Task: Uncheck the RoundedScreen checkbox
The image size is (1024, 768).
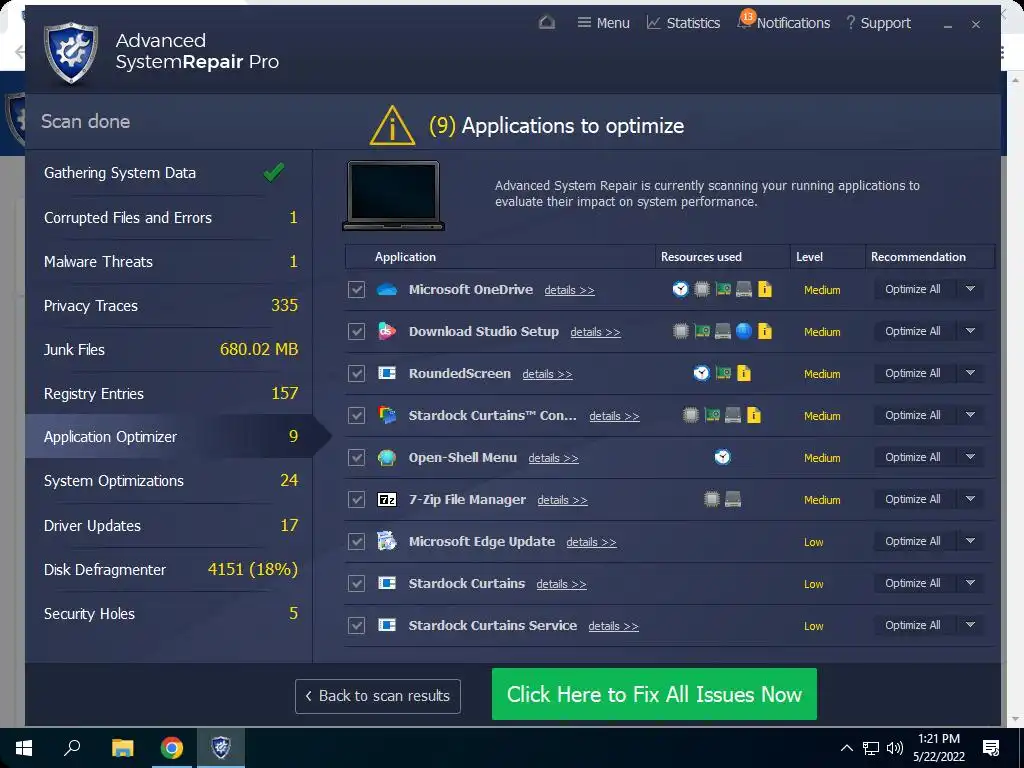Action: (x=357, y=374)
